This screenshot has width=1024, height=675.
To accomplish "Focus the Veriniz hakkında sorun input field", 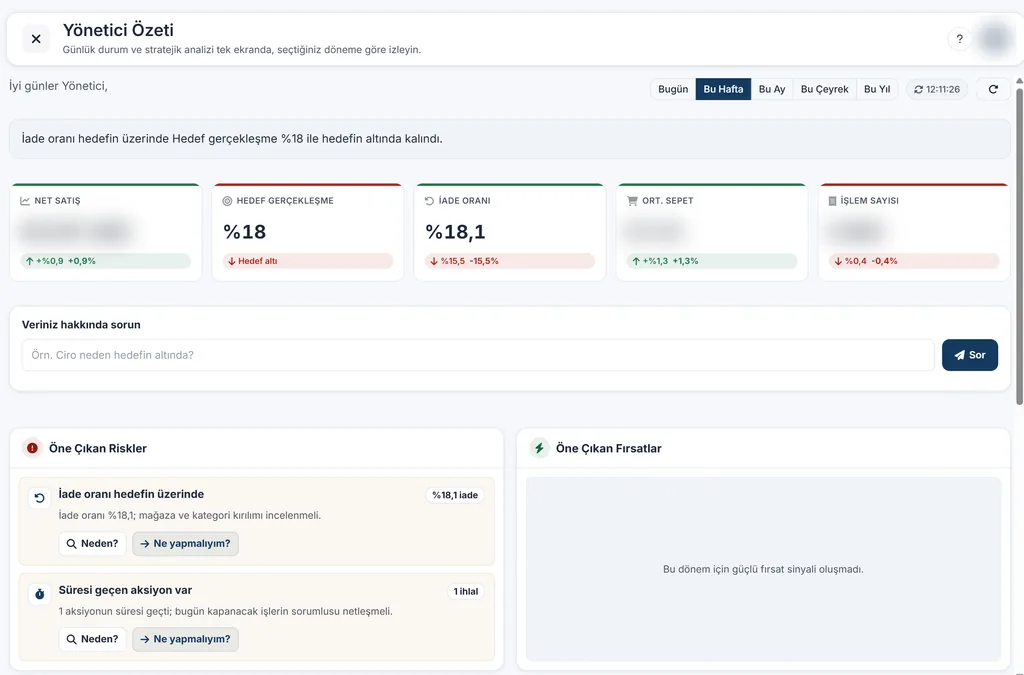I will click(x=478, y=355).
